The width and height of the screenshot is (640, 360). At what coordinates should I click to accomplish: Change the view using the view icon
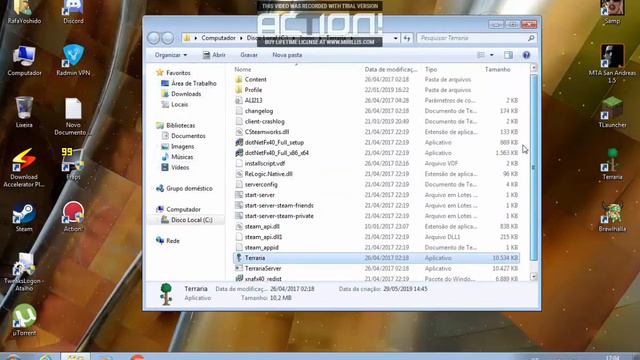coord(481,55)
